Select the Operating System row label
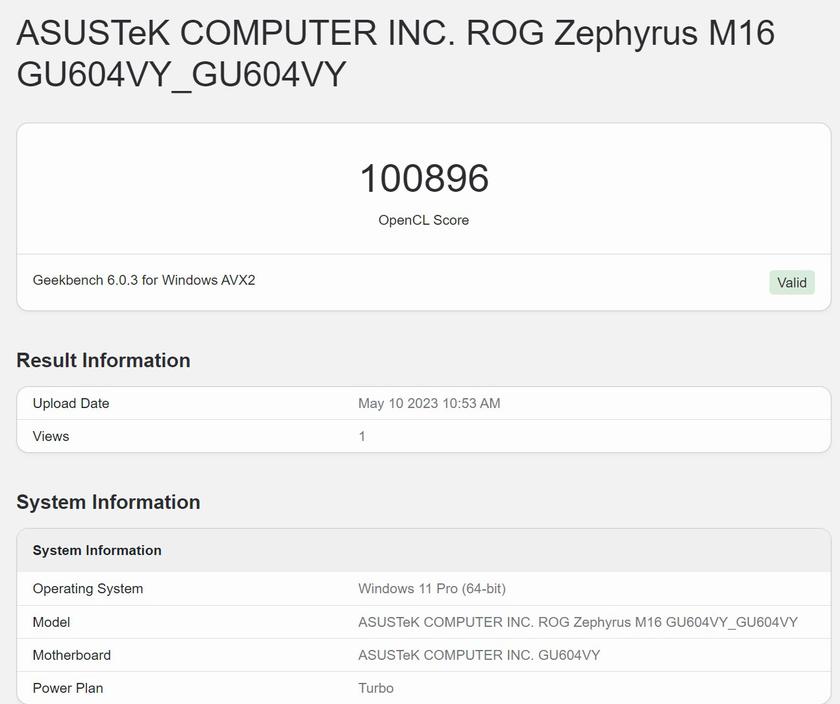 point(88,588)
